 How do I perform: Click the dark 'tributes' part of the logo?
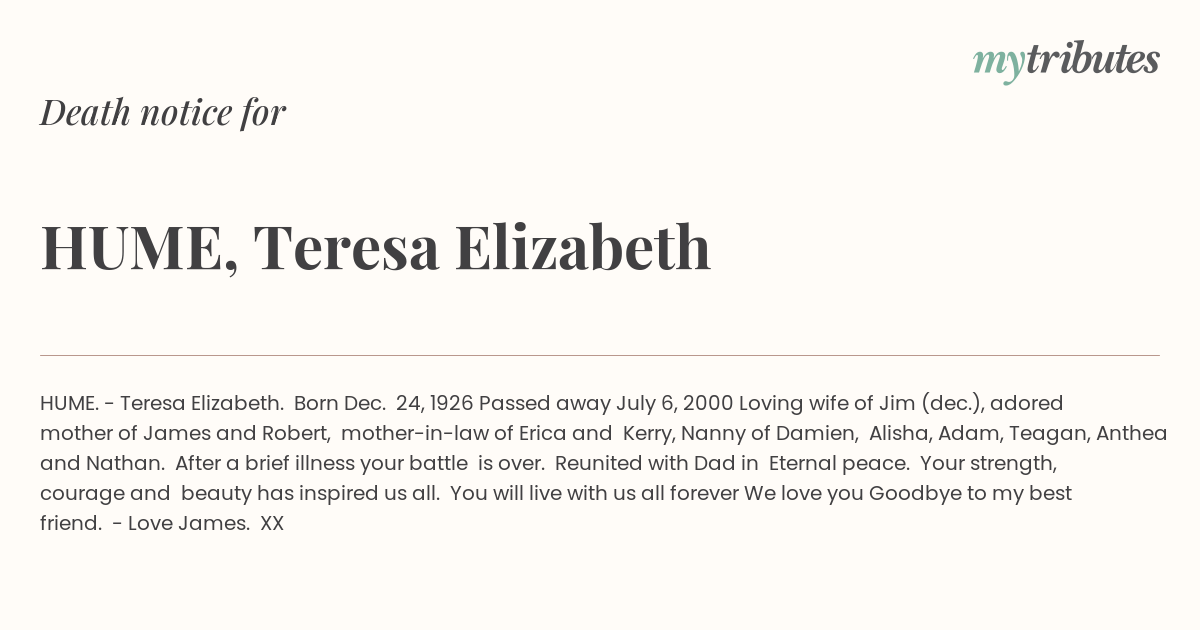1092,59
